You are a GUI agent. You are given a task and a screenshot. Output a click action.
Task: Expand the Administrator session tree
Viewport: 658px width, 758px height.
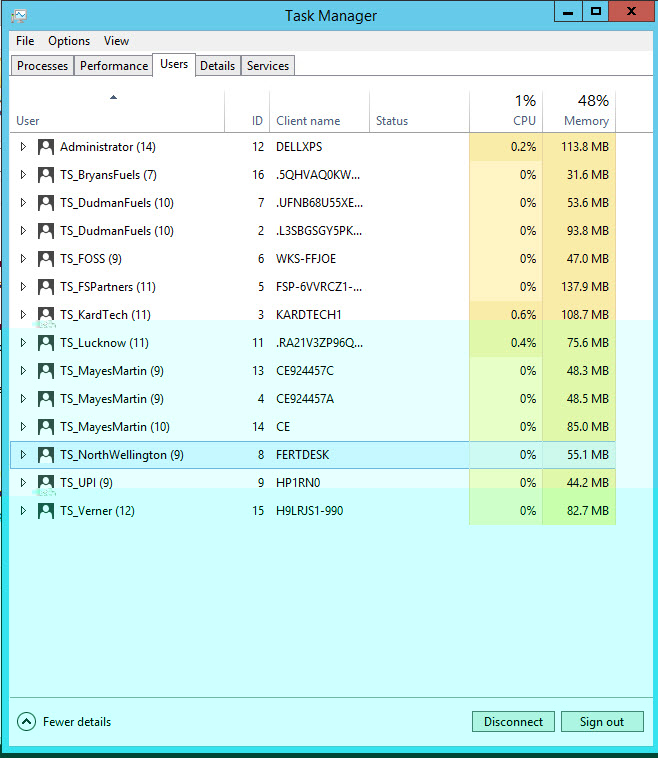coord(24,147)
